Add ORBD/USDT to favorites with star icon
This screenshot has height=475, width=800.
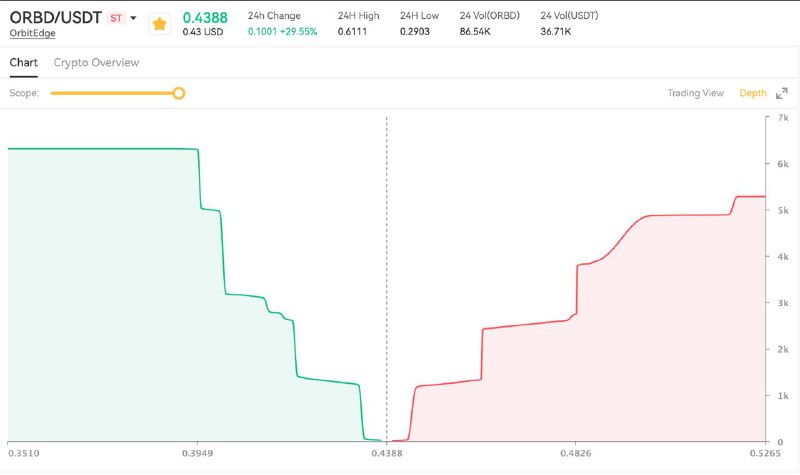click(159, 23)
